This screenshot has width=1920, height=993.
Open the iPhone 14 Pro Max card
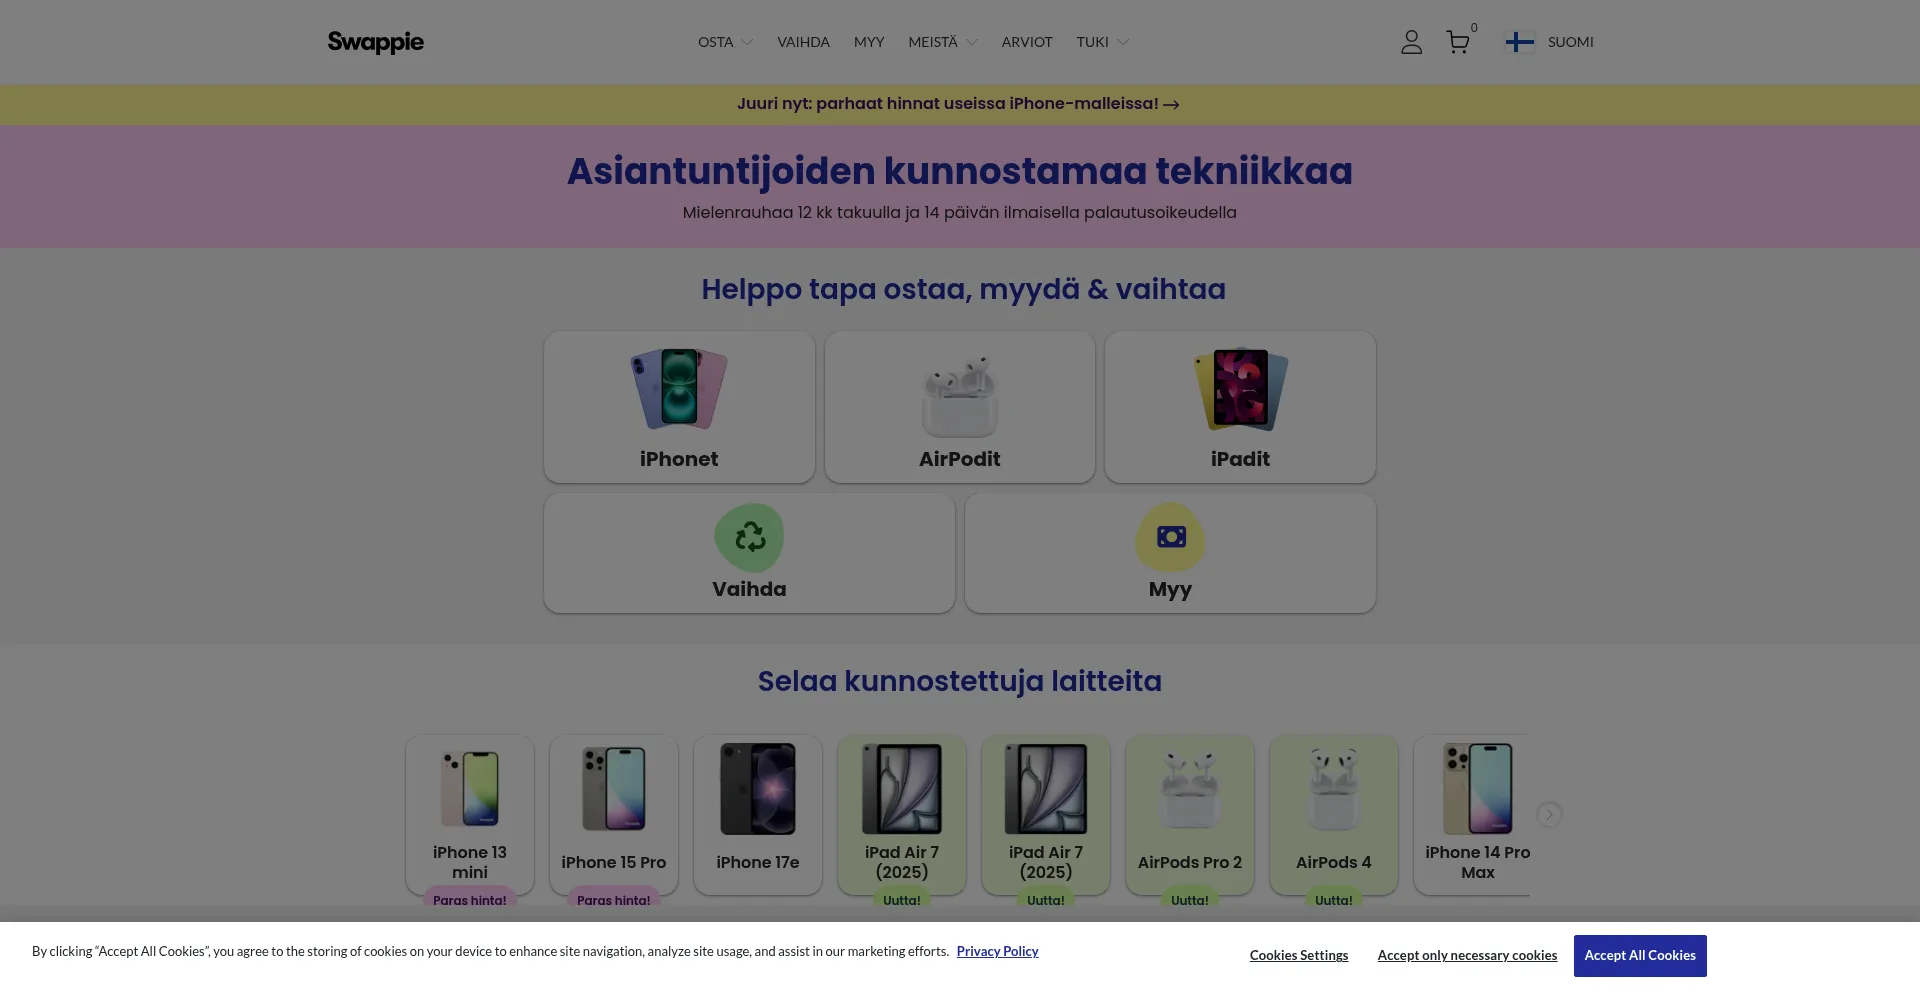coord(1472,815)
